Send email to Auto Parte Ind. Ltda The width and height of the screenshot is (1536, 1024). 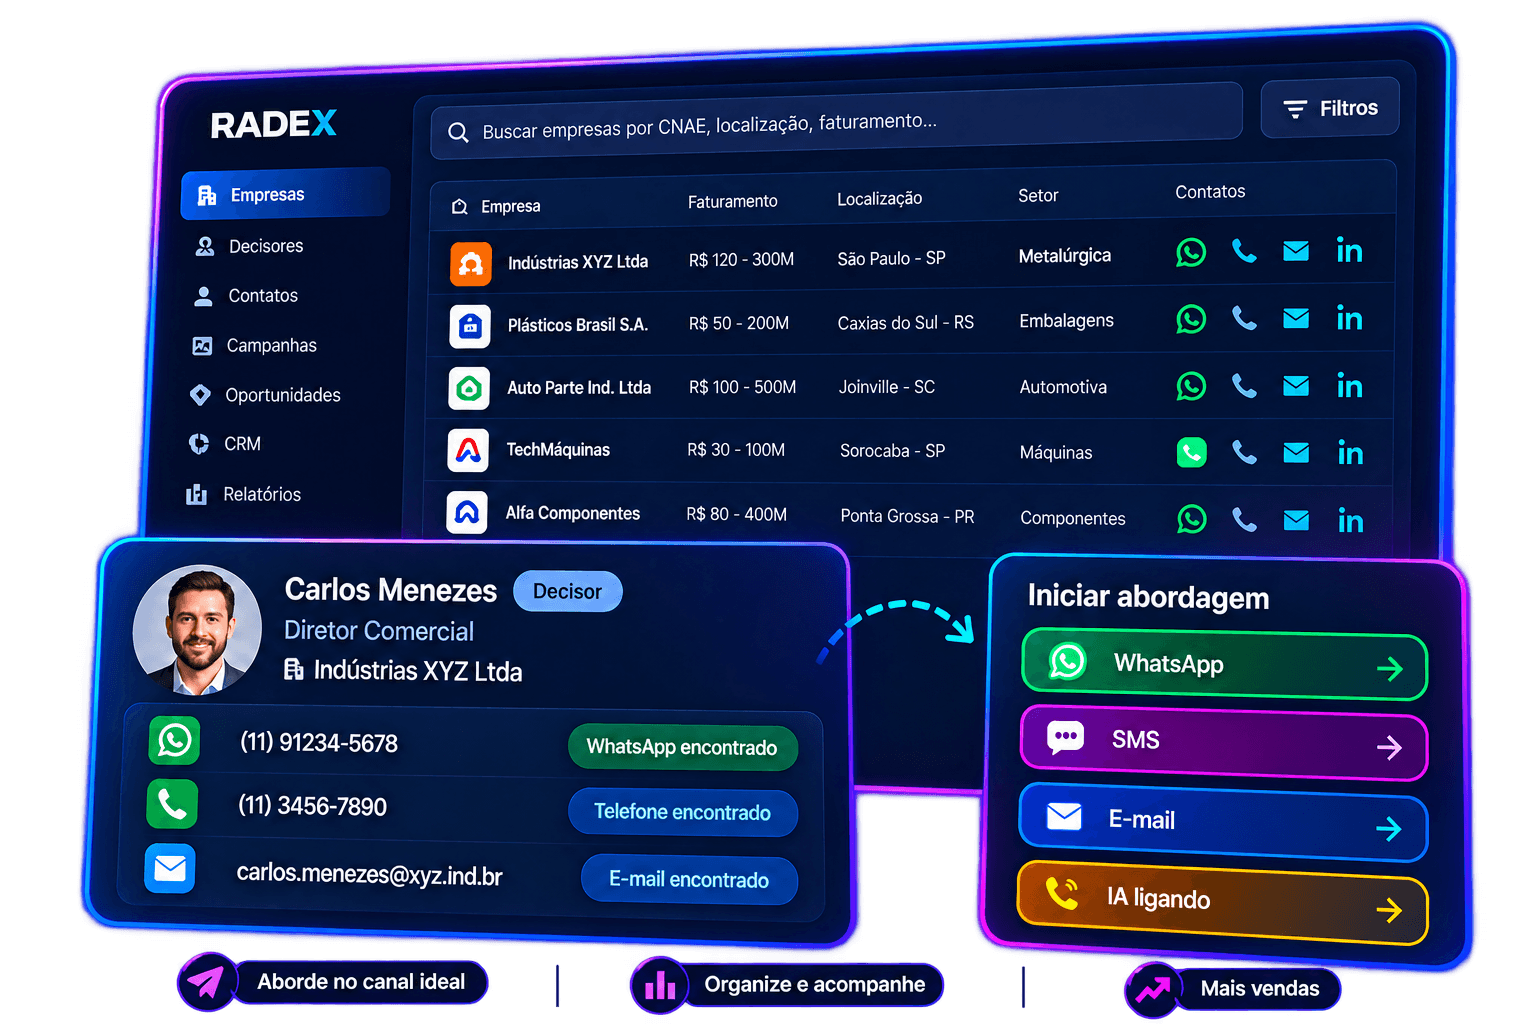(x=1296, y=386)
